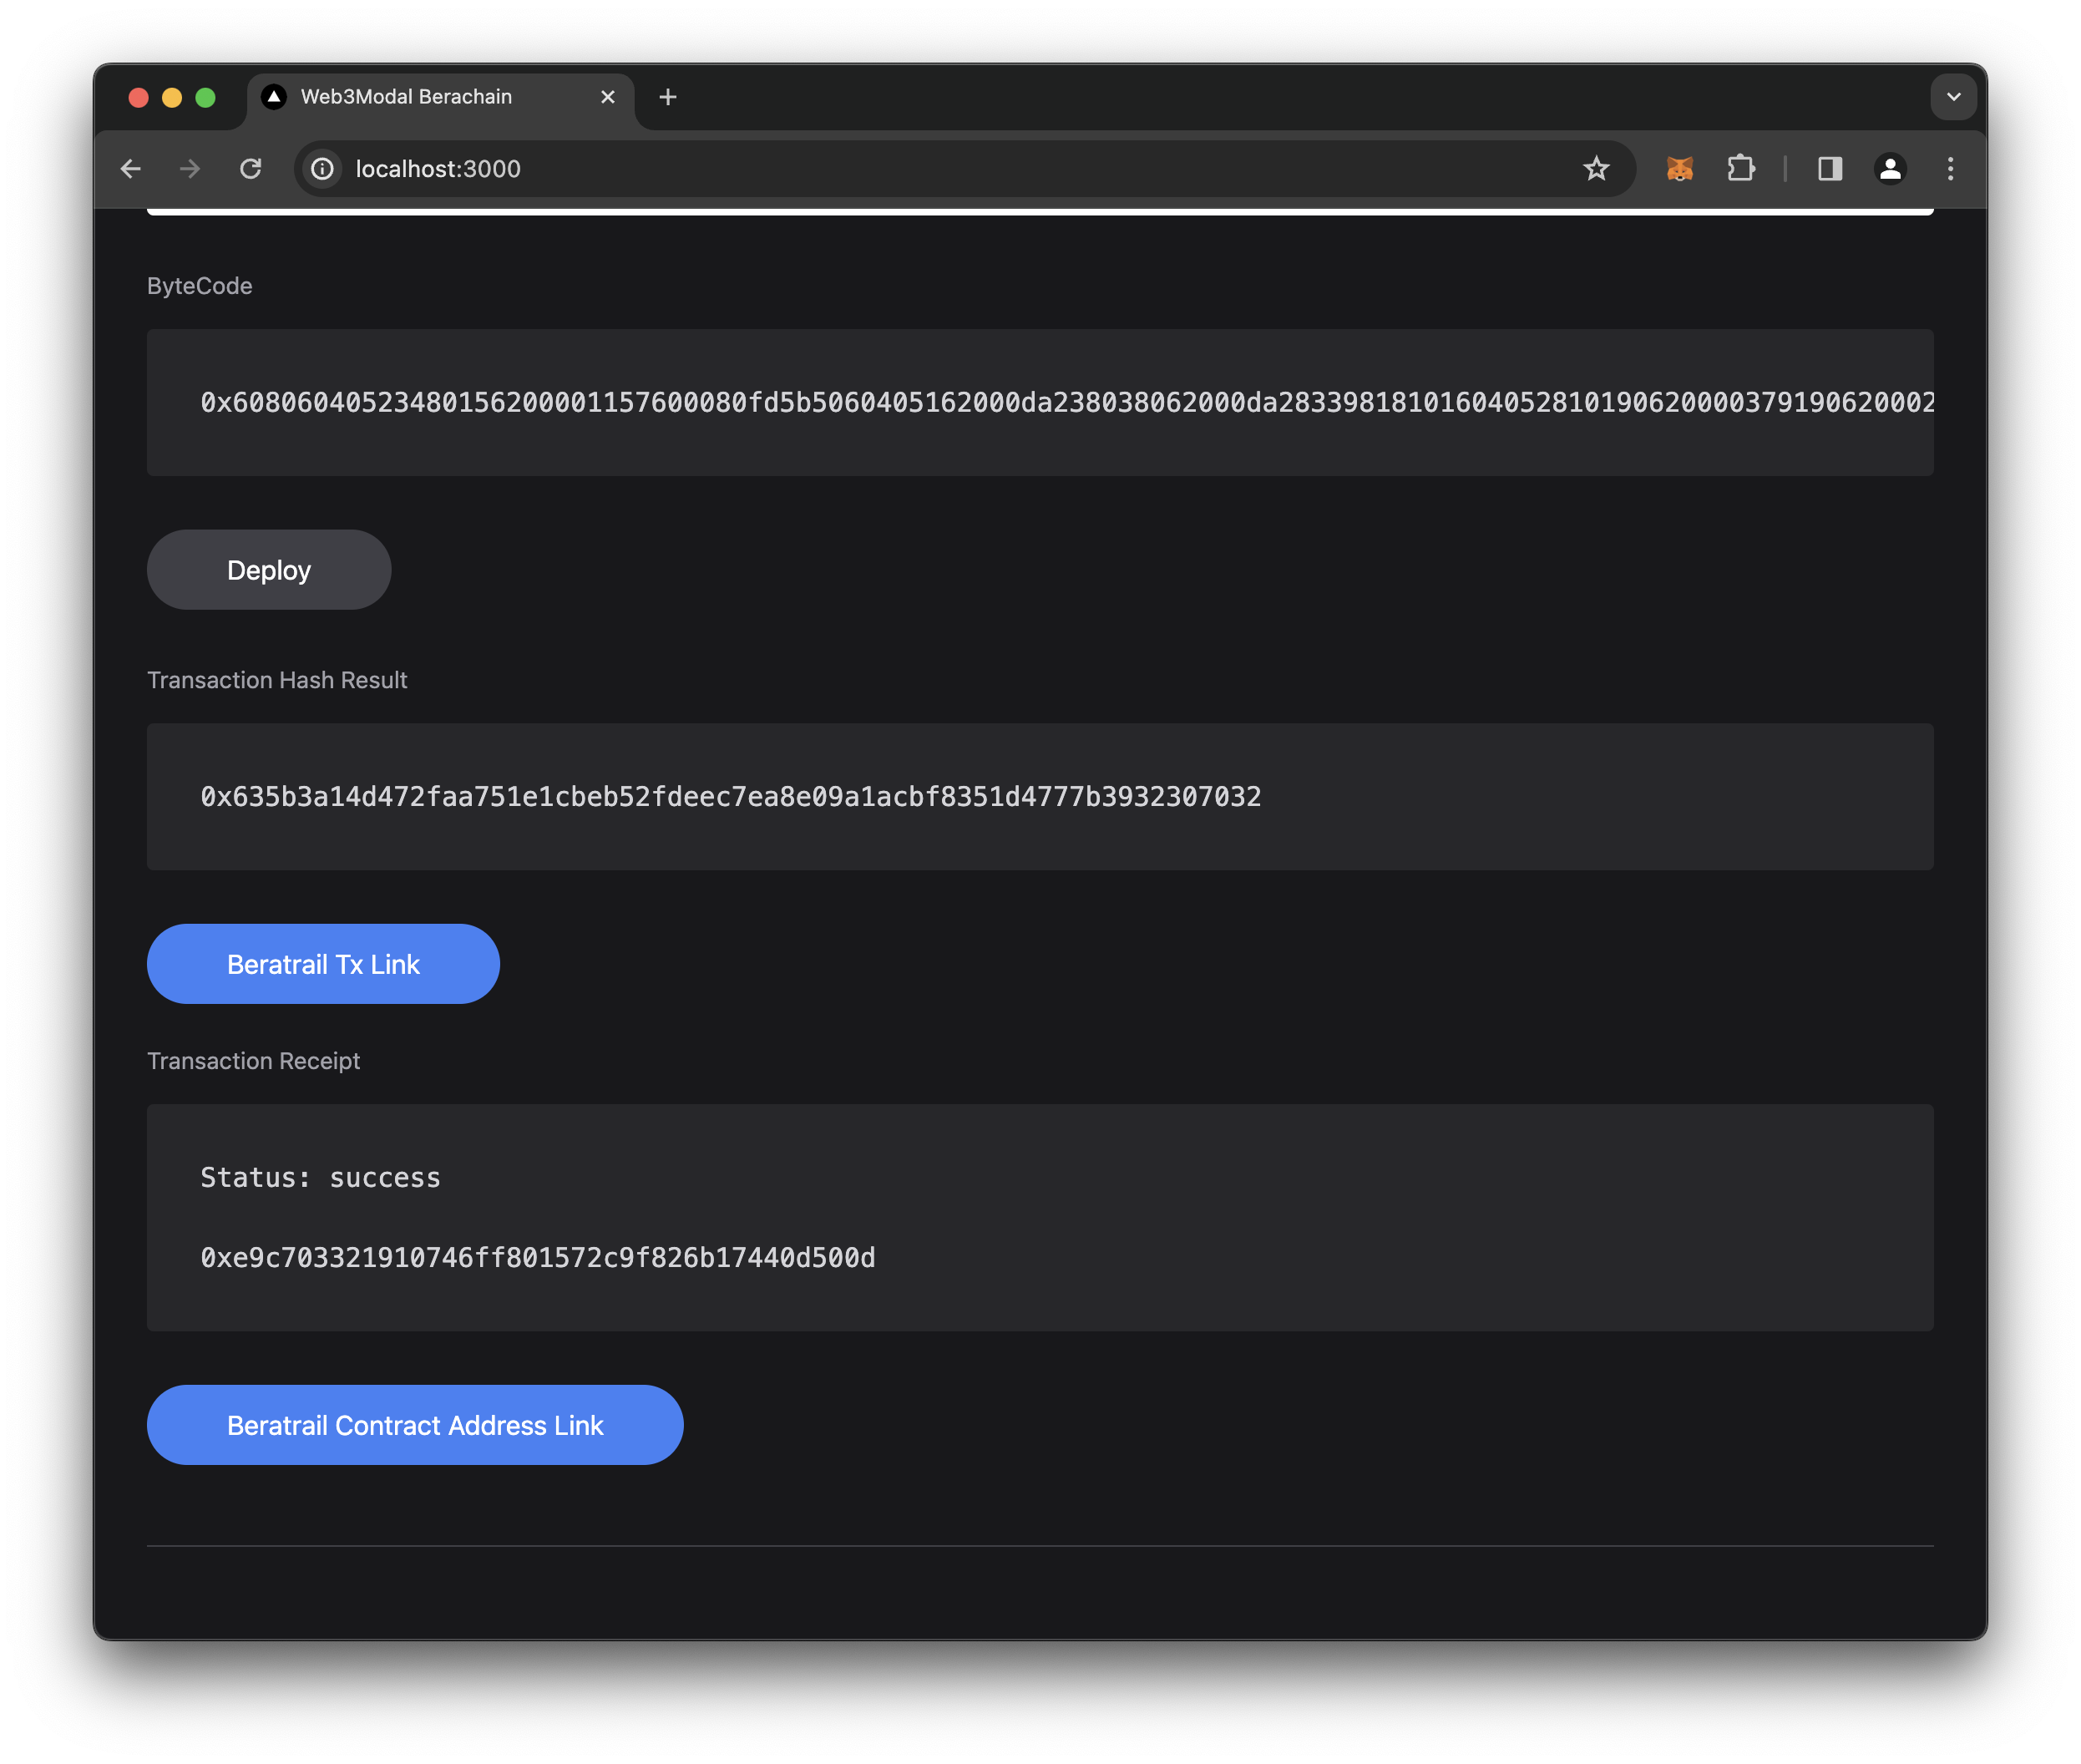Click the Status: success text
Image resolution: width=2081 pixels, height=1764 pixels.
[320, 1178]
